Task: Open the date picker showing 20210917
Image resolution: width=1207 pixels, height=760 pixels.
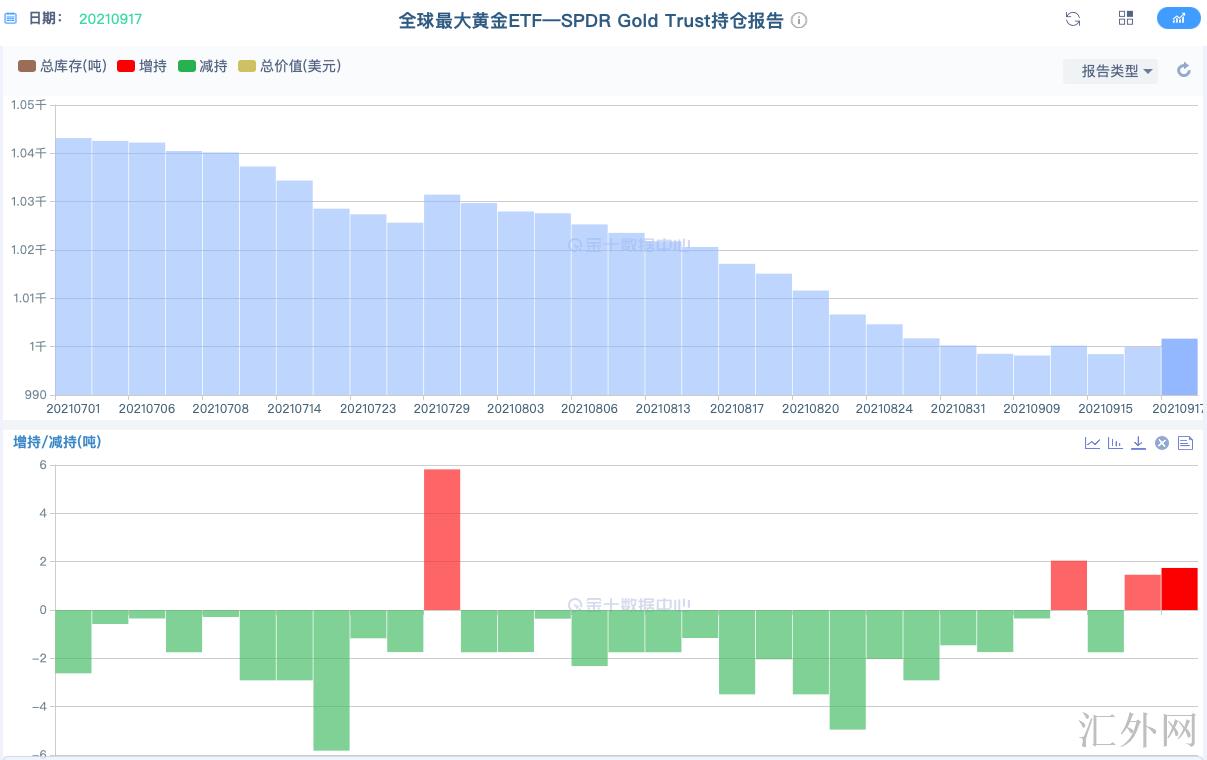Action: tap(110, 18)
